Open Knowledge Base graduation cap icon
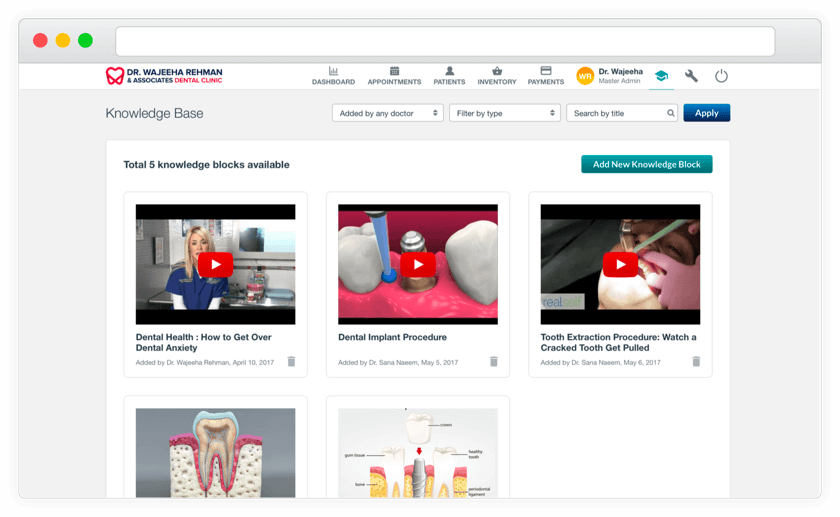 662,76
